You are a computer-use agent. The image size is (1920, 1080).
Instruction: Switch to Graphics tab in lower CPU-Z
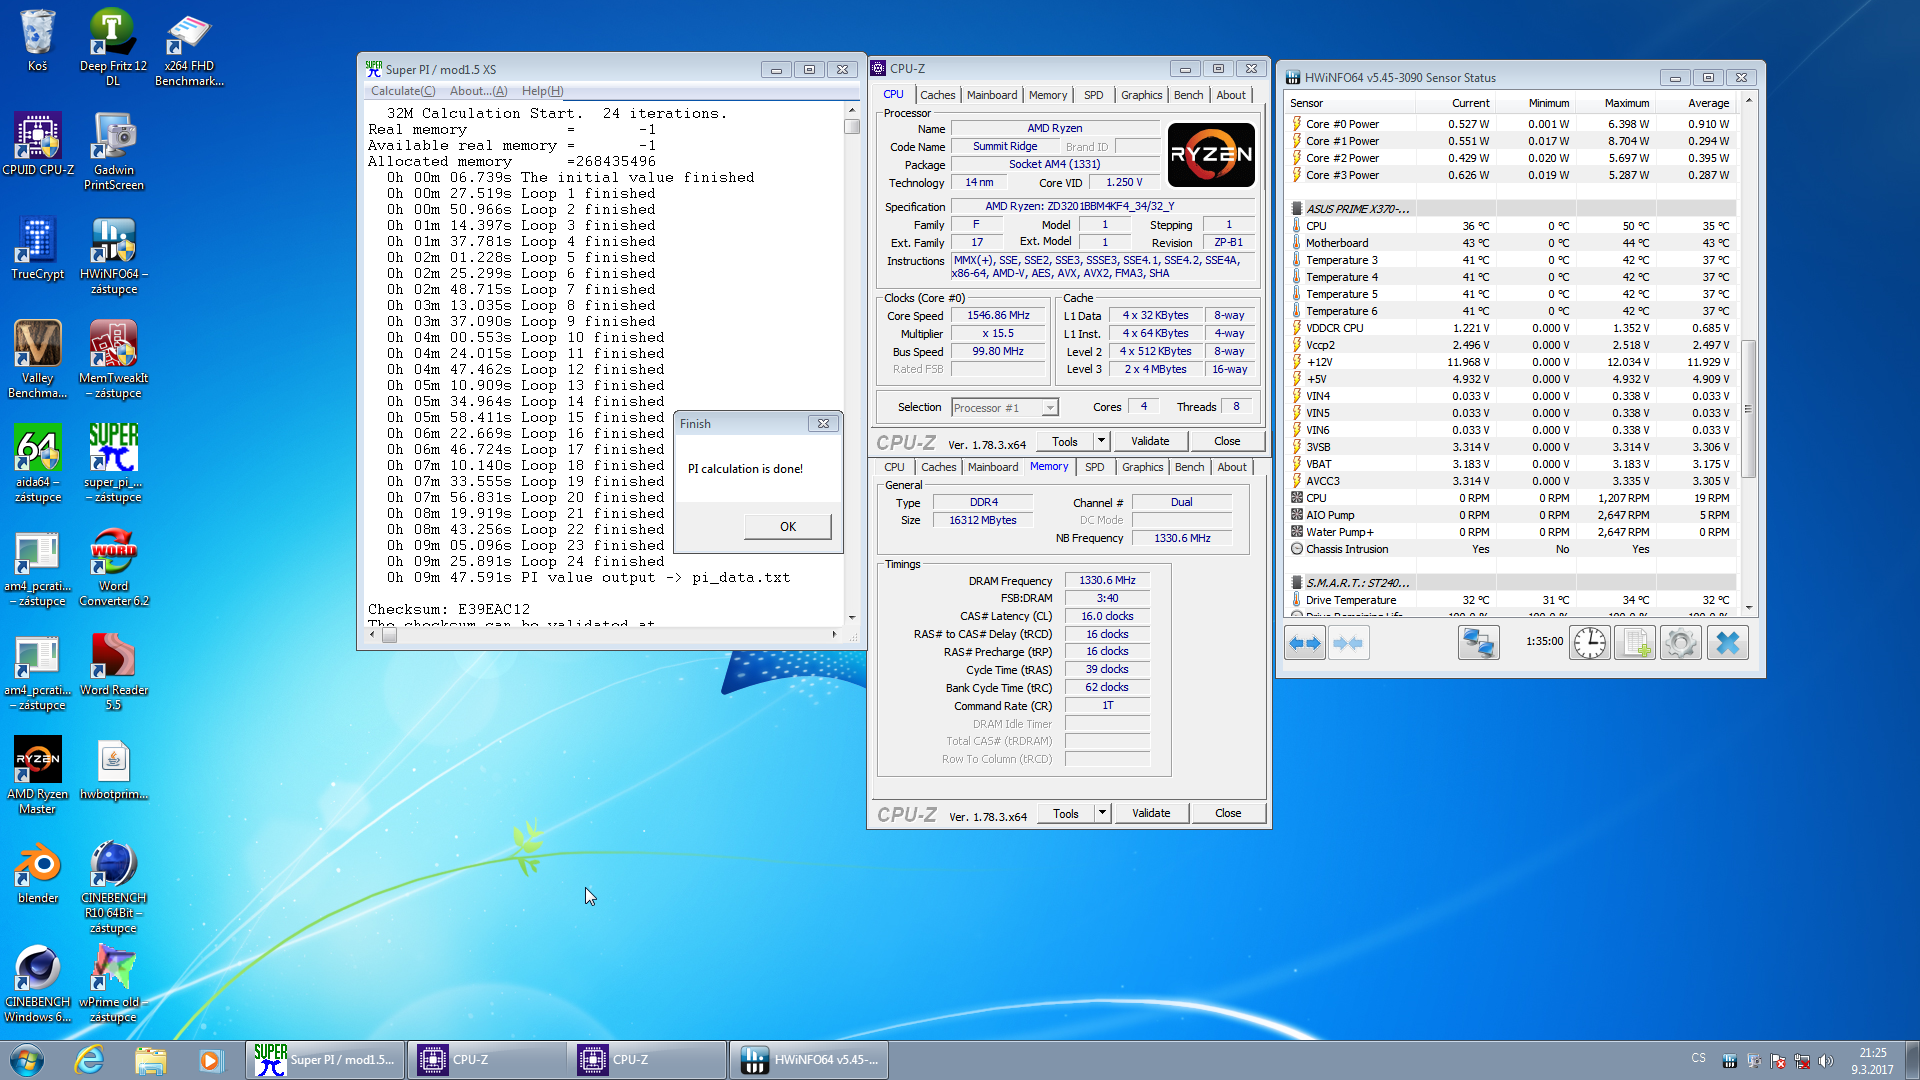1142,467
